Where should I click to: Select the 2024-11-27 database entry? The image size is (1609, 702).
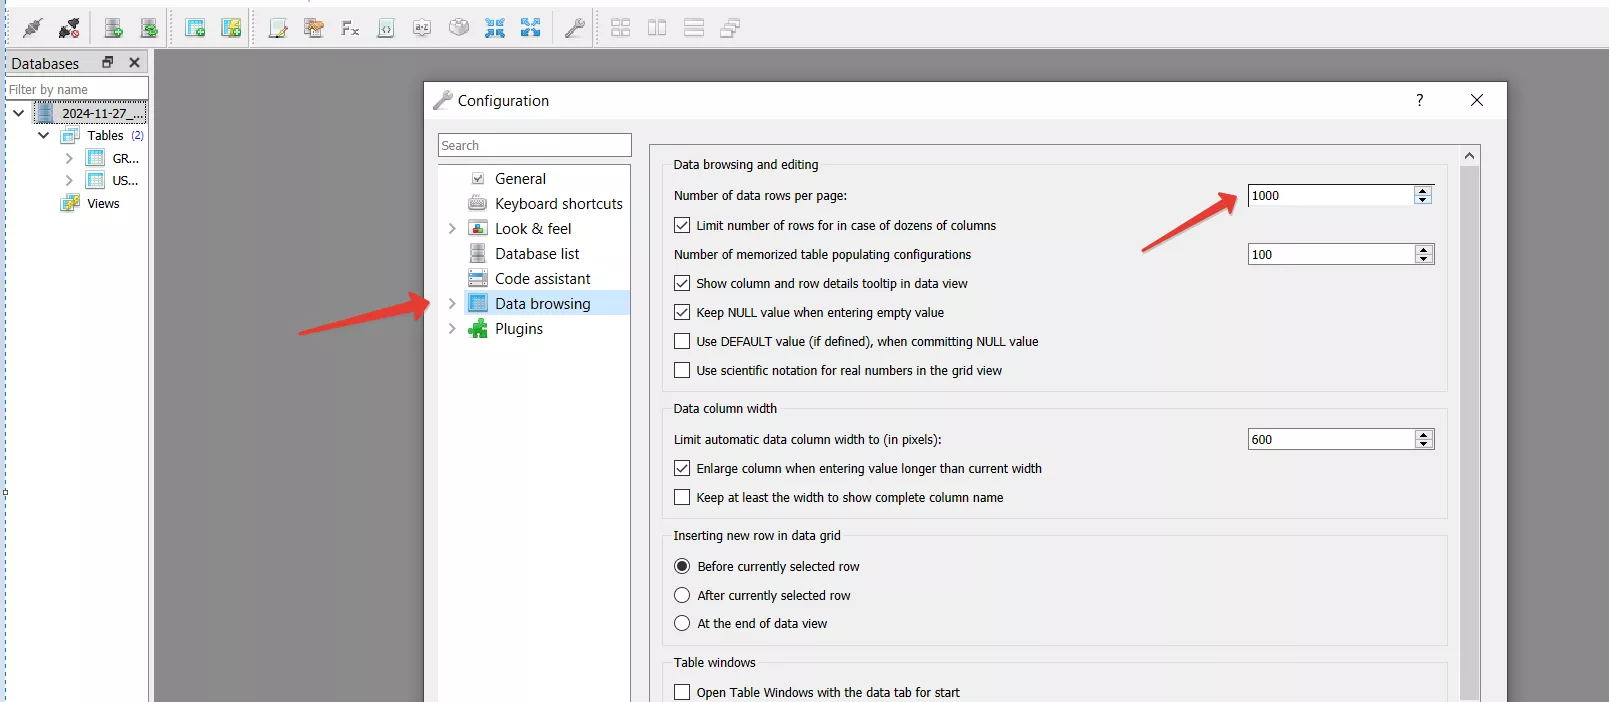pyautogui.click(x=102, y=113)
